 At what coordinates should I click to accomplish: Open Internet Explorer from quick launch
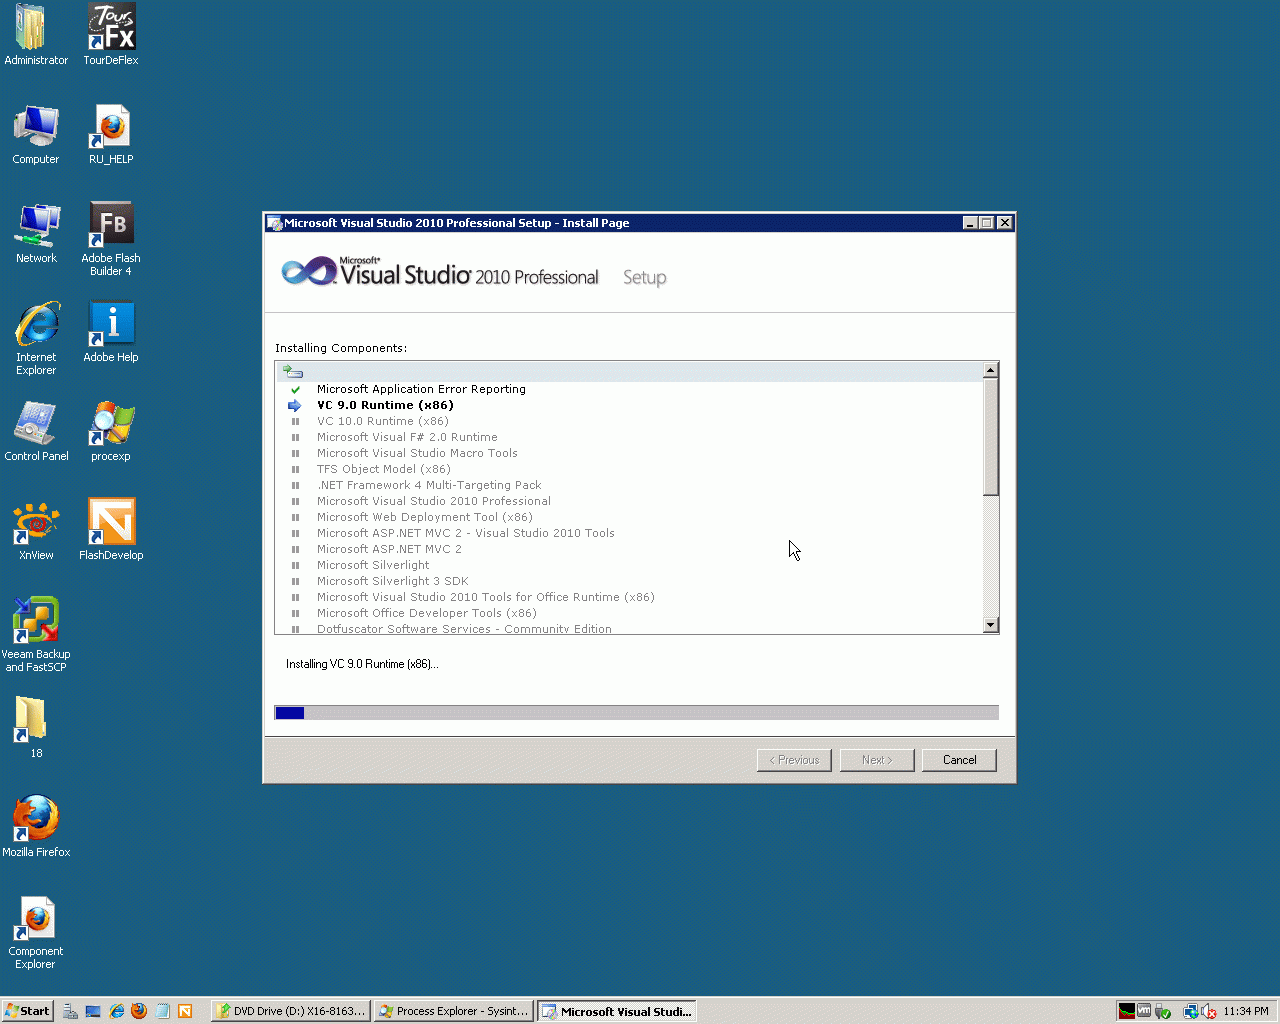(117, 1011)
